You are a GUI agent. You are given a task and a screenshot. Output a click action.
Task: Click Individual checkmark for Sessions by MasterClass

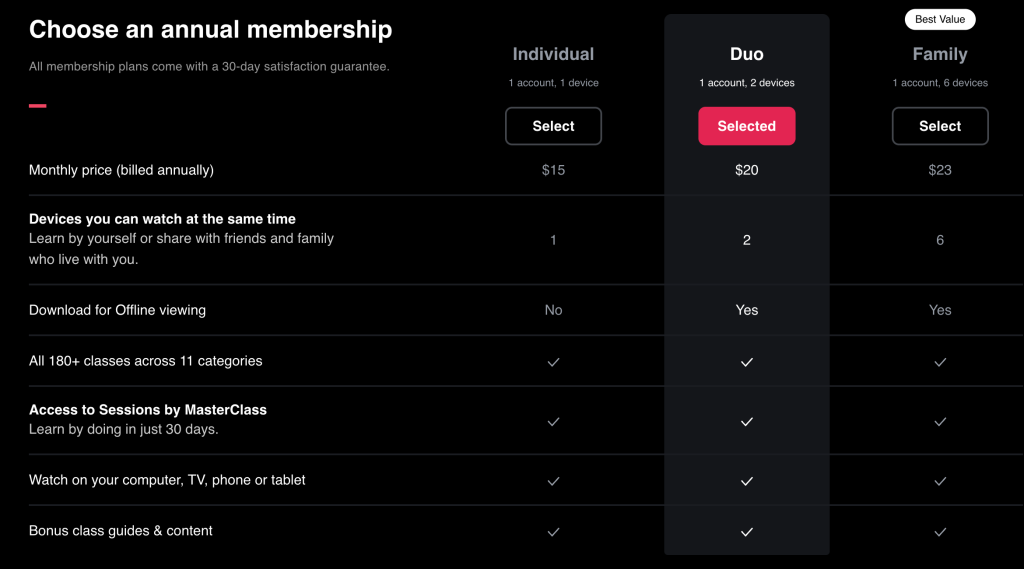[553, 422]
